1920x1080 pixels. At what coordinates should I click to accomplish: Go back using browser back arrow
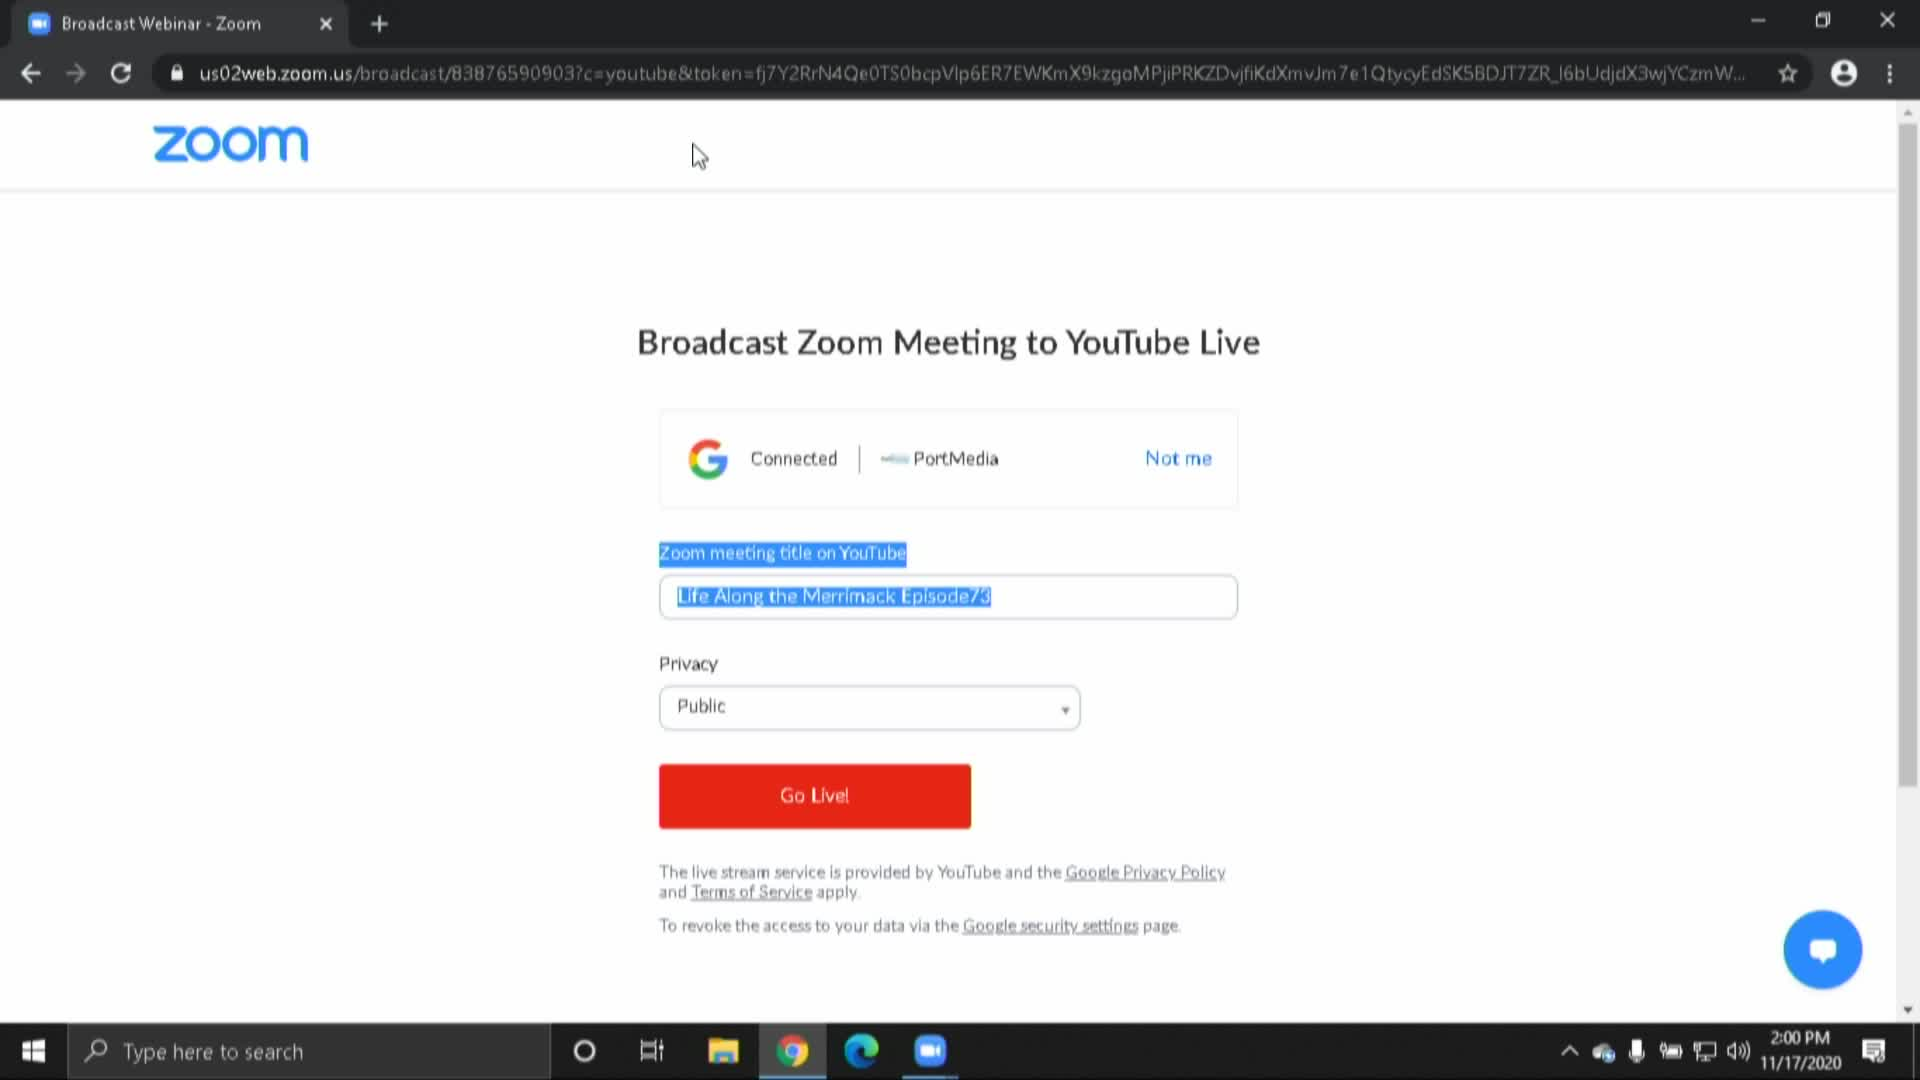pos(31,73)
